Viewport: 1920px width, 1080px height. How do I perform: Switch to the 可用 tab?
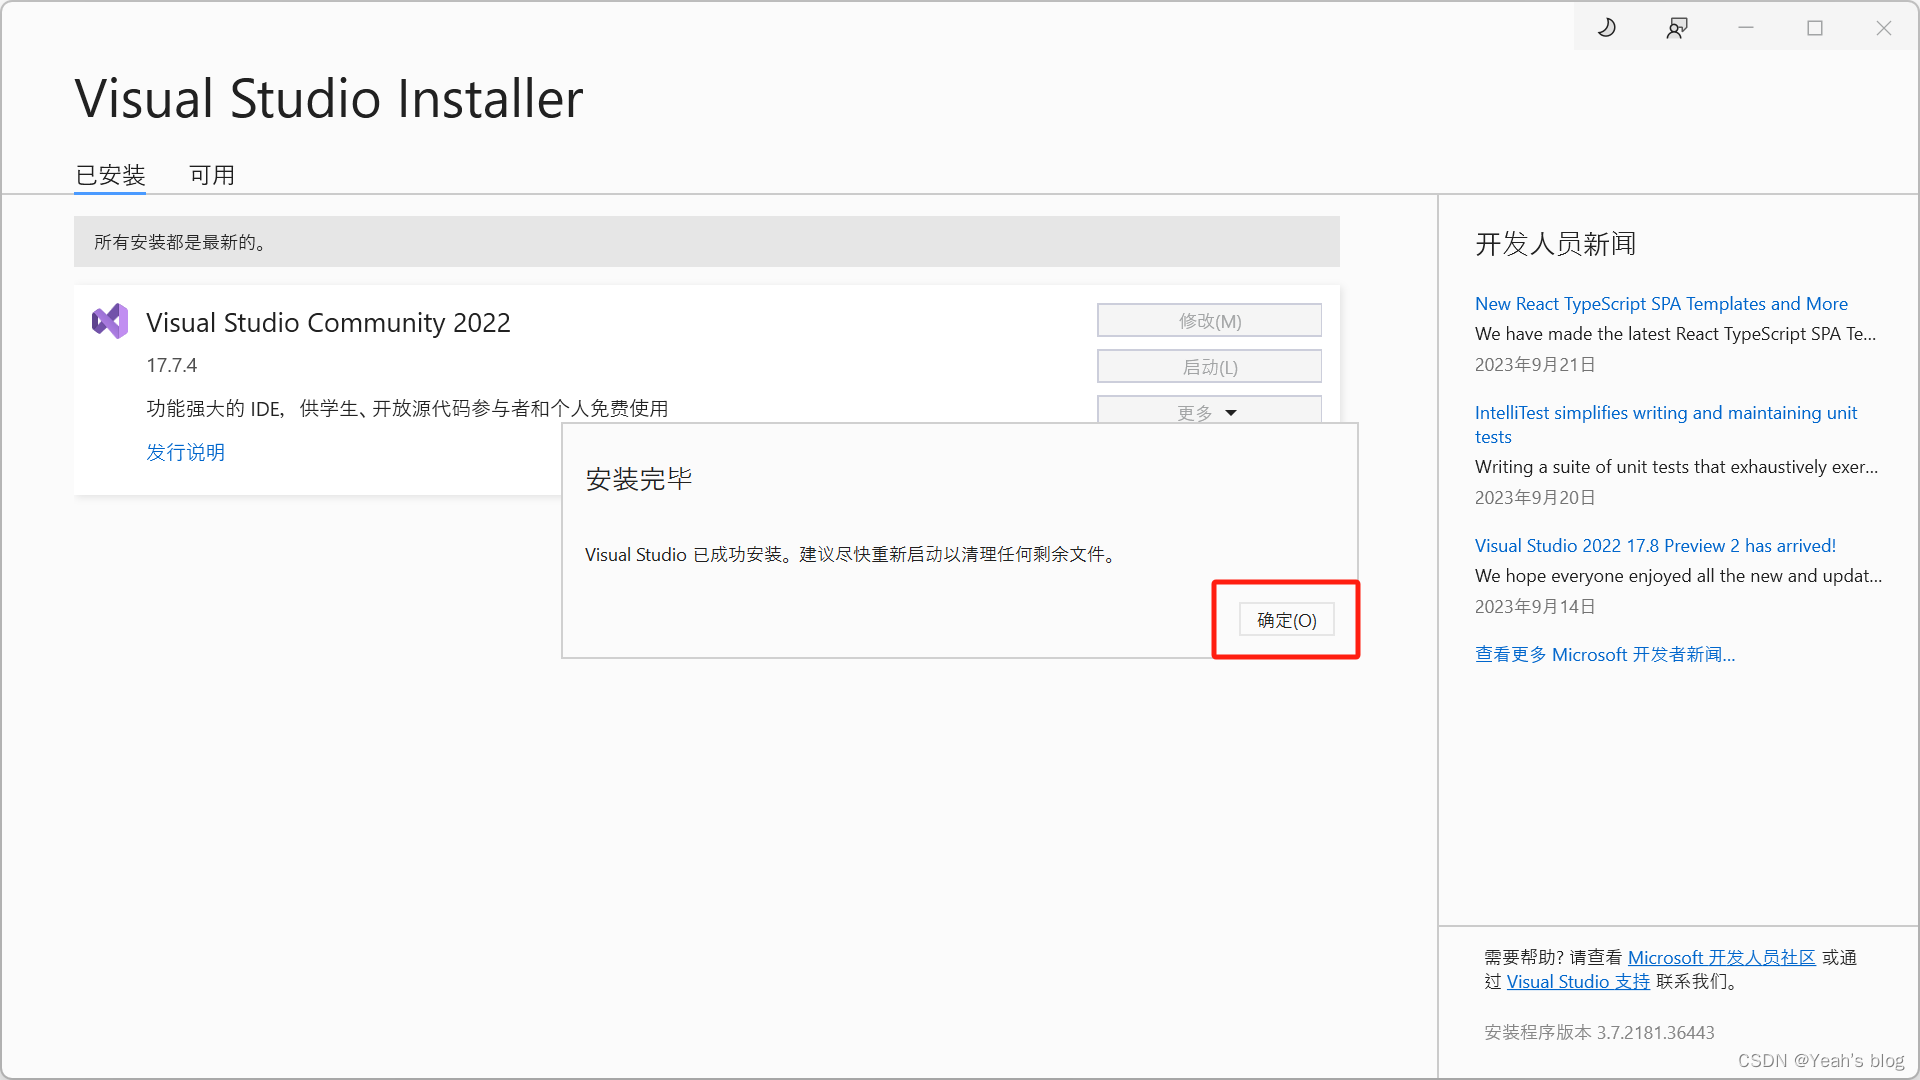pos(211,175)
